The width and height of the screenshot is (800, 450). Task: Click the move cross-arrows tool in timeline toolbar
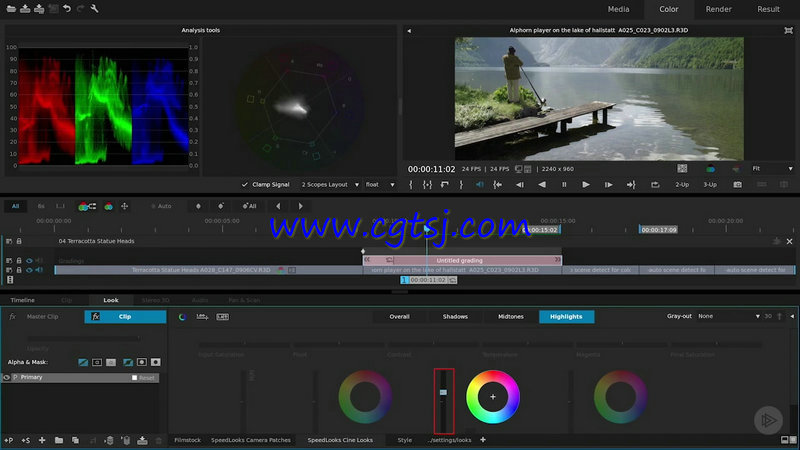[124, 206]
